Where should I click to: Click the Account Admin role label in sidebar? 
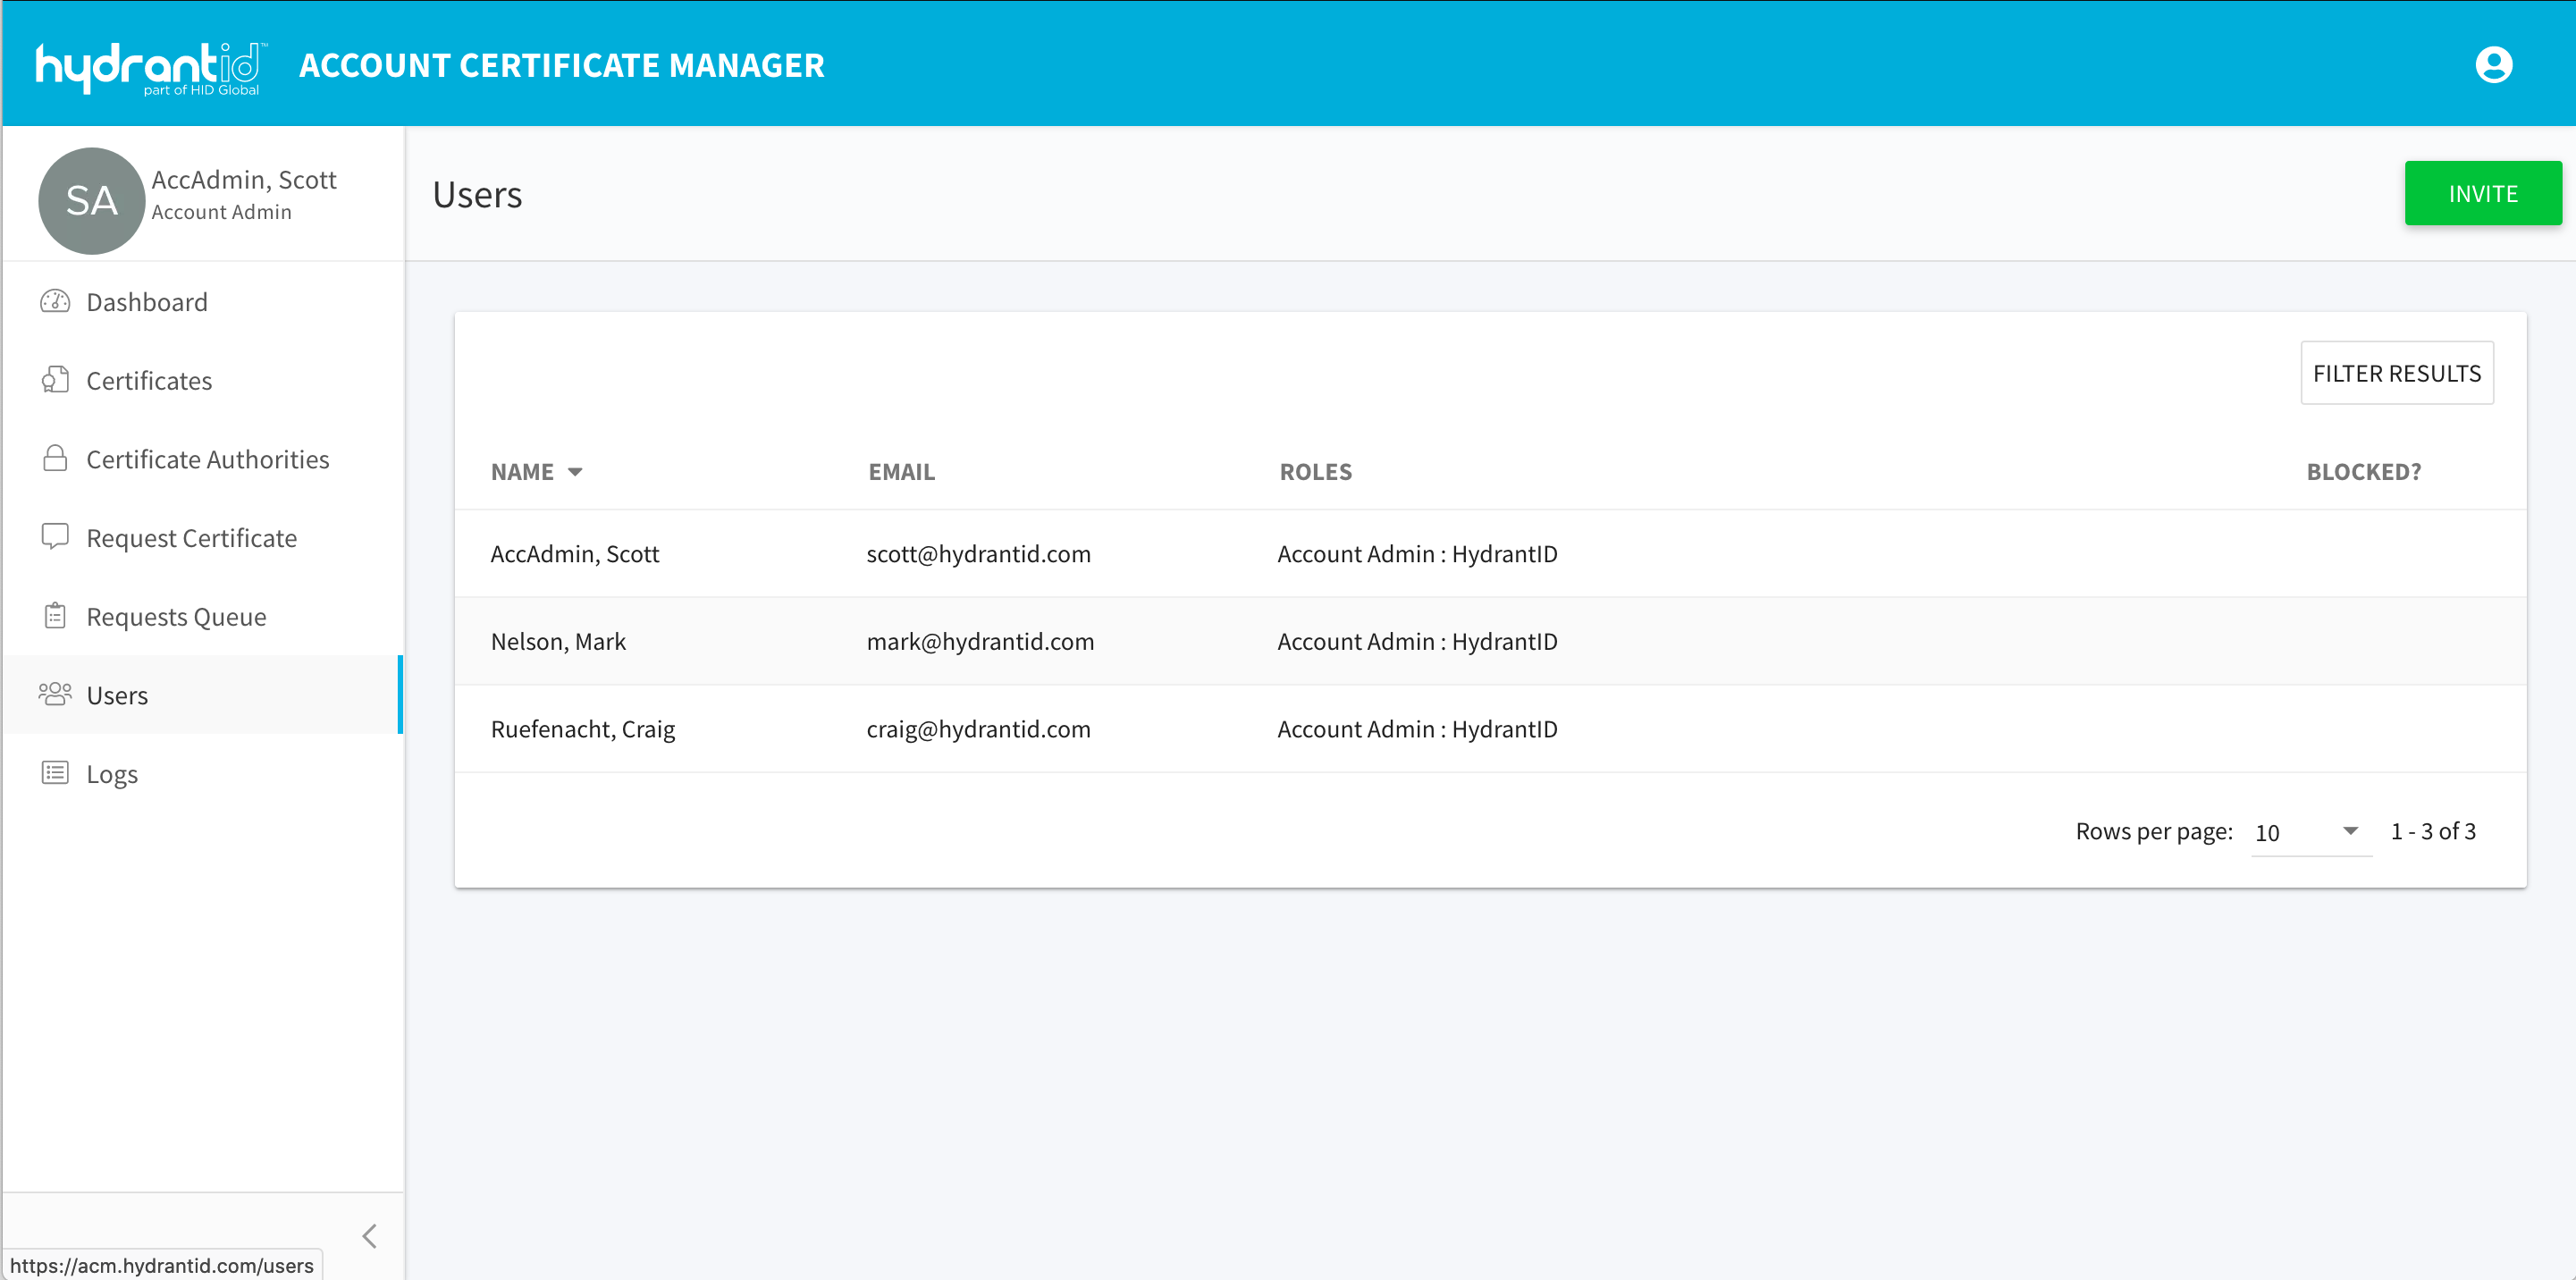coord(221,212)
